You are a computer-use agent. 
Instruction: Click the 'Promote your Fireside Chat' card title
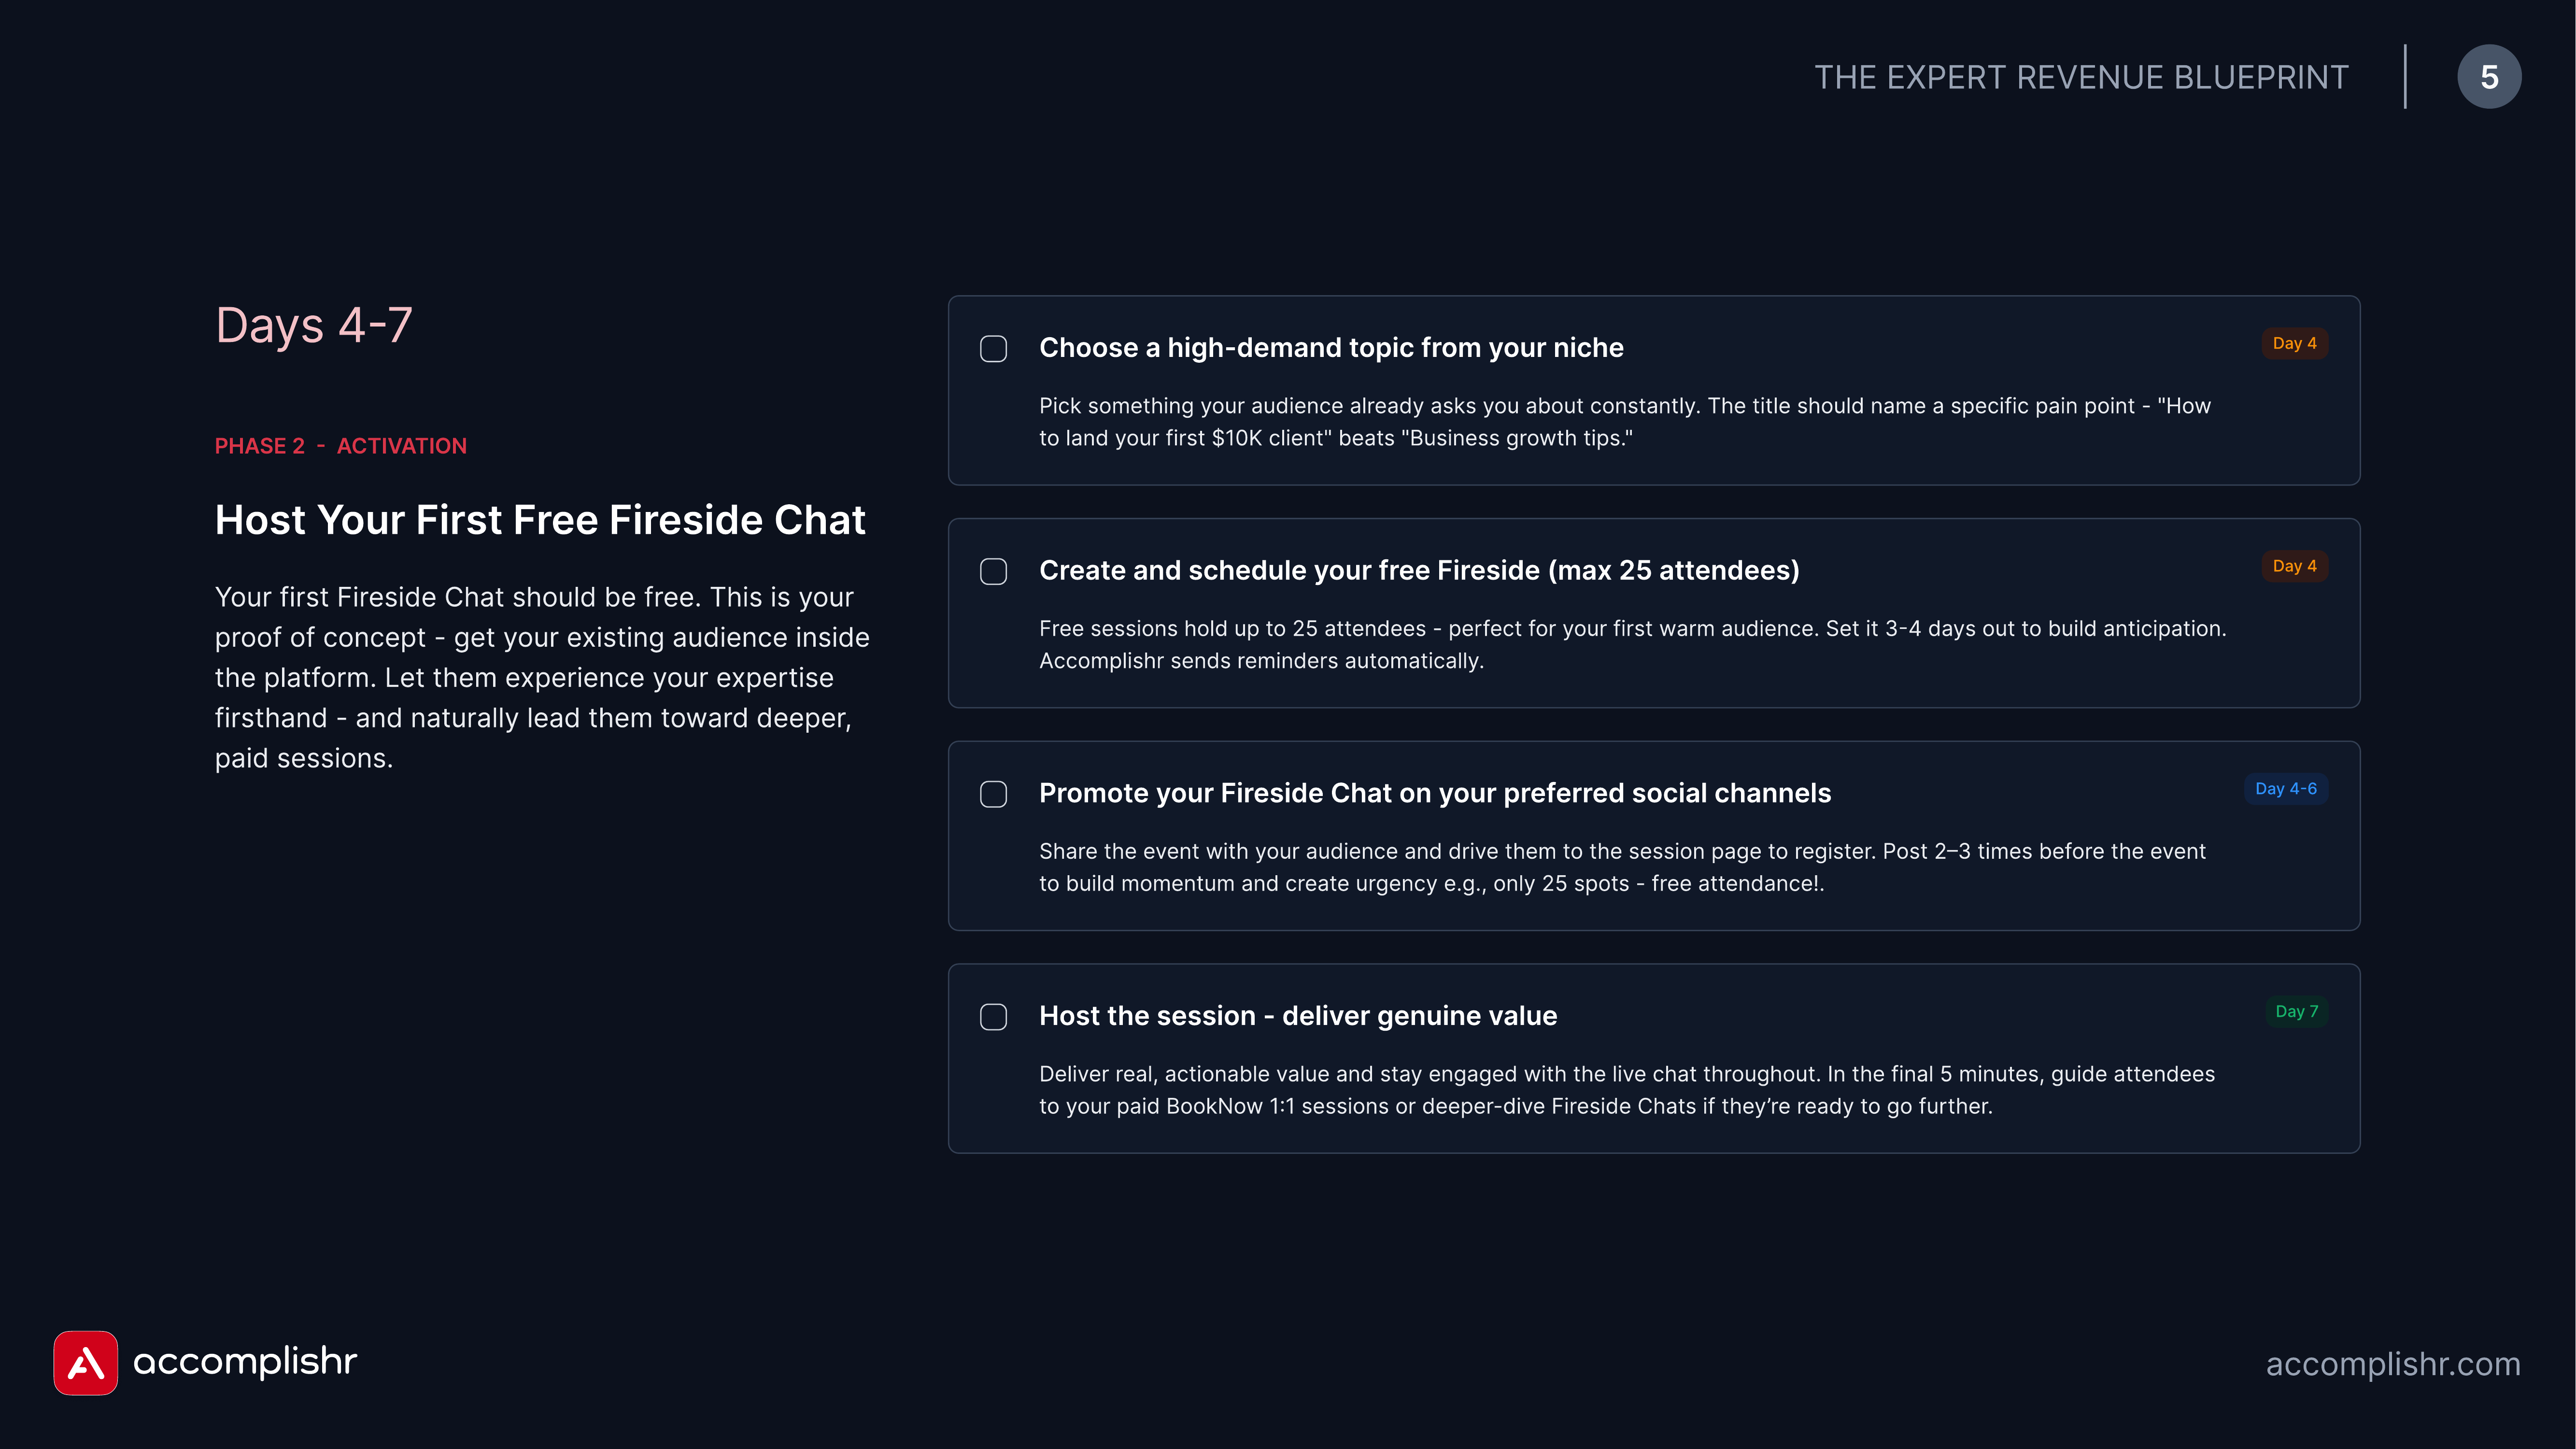click(x=1435, y=793)
